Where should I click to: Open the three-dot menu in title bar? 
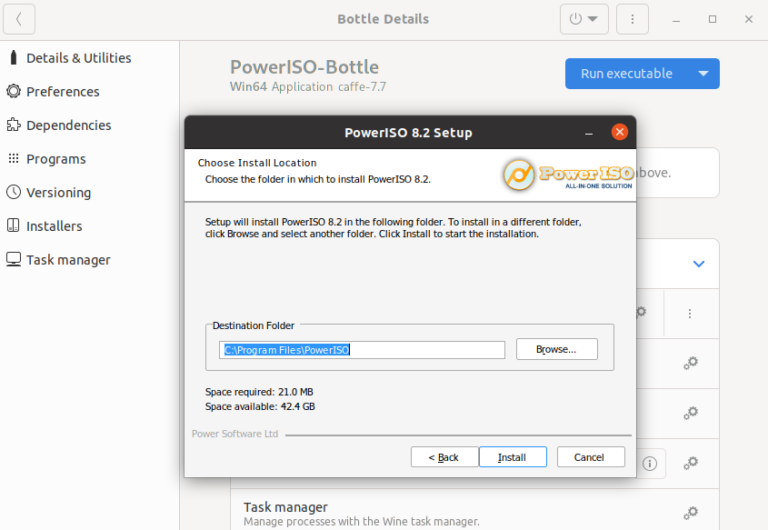pyautogui.click(x=632, y=19)
